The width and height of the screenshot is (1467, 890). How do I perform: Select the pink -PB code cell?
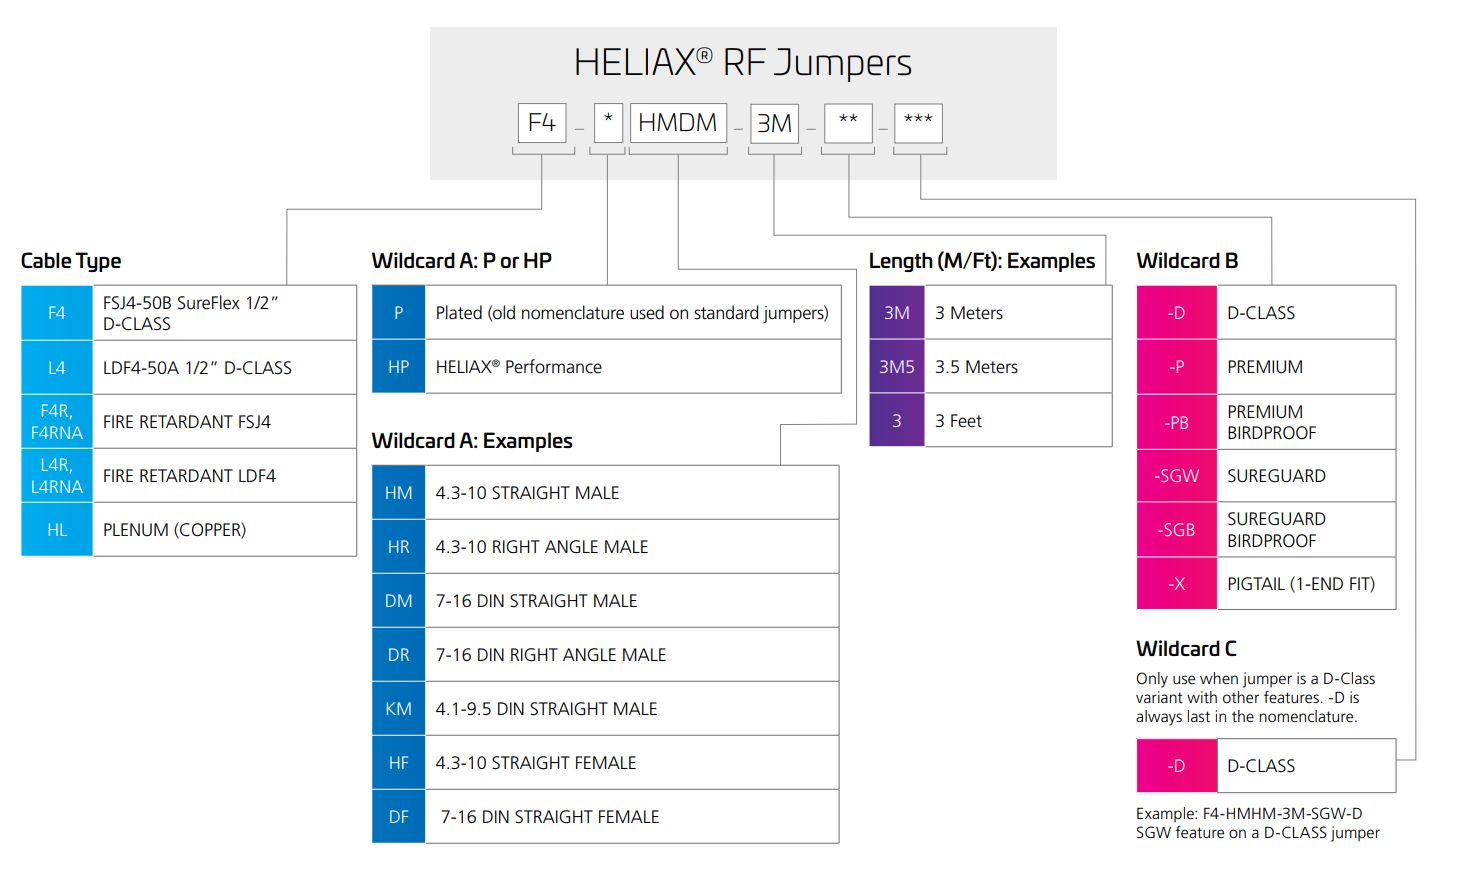pos(1177,422)
